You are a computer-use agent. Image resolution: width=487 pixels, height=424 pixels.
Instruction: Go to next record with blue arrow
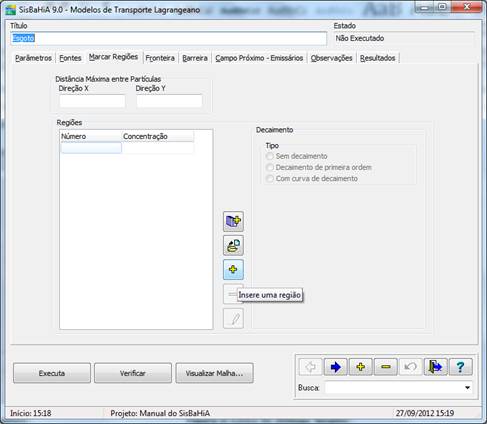[335, 367]
